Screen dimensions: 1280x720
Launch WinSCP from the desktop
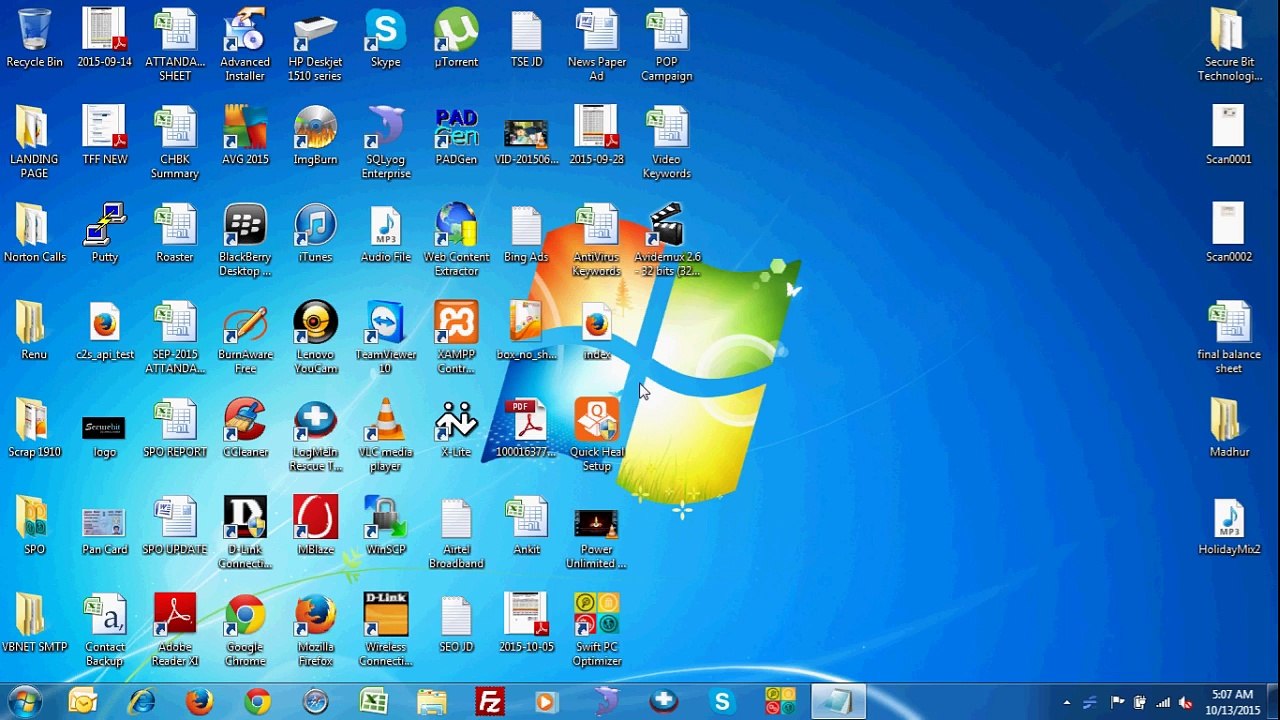coord(385,525)
